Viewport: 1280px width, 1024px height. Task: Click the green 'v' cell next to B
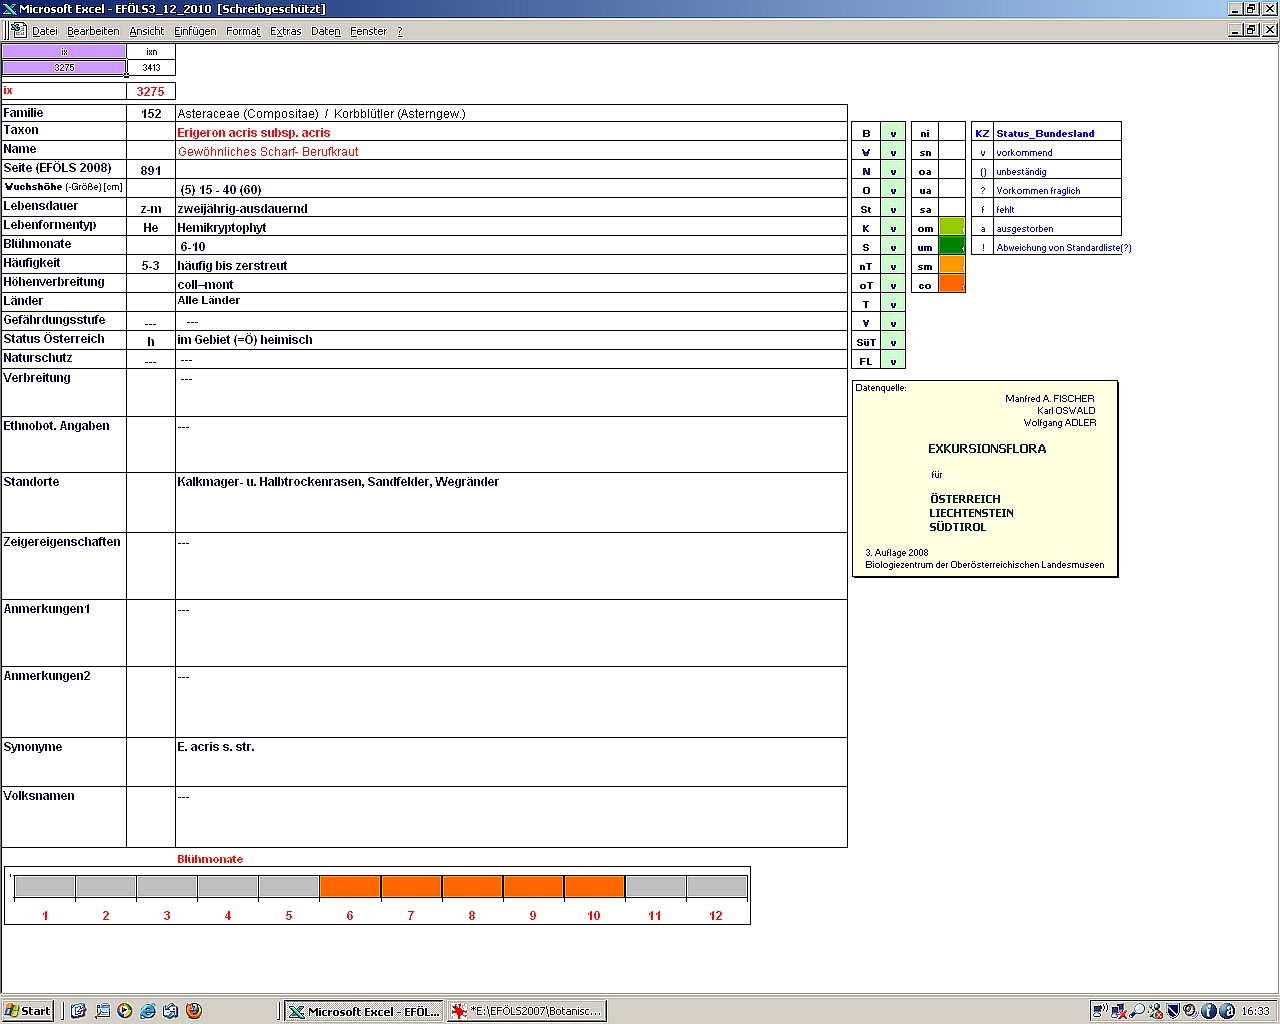893,133
